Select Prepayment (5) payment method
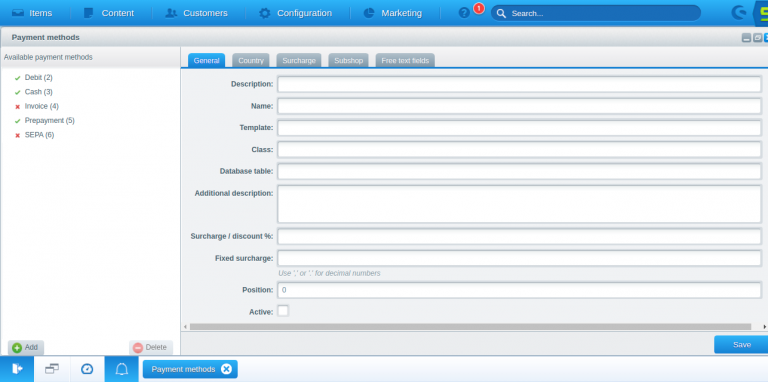Screen dimensions: 768x382 49,120
